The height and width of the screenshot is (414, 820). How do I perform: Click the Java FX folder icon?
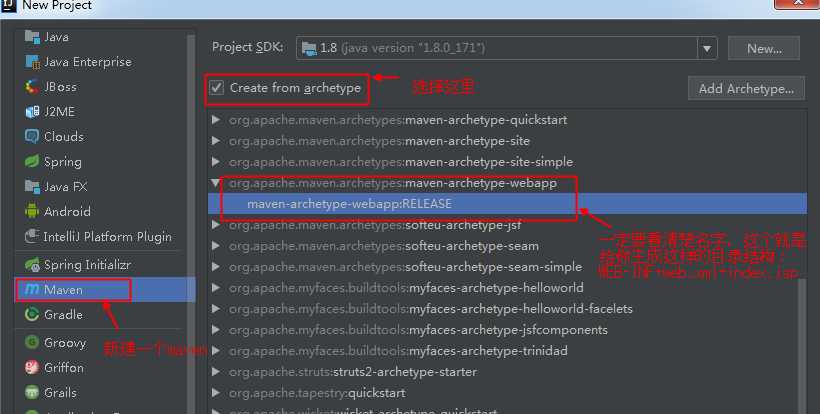tap(32, 187)
